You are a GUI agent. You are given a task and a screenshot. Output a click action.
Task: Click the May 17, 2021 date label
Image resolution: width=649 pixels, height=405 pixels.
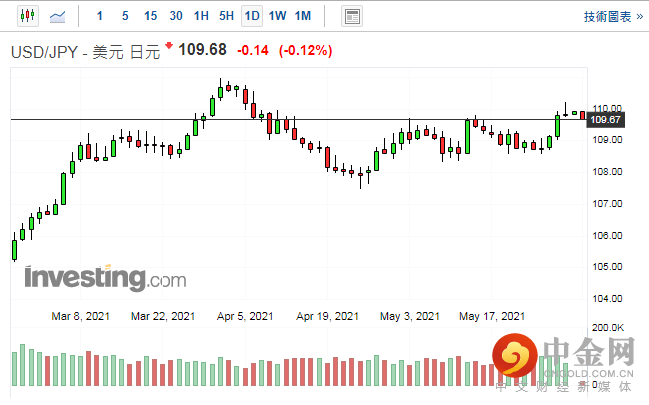[x=492, y=316]
